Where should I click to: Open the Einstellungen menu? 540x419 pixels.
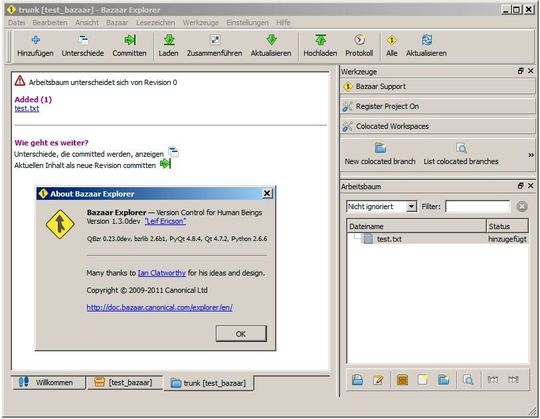tap(247, 23)
